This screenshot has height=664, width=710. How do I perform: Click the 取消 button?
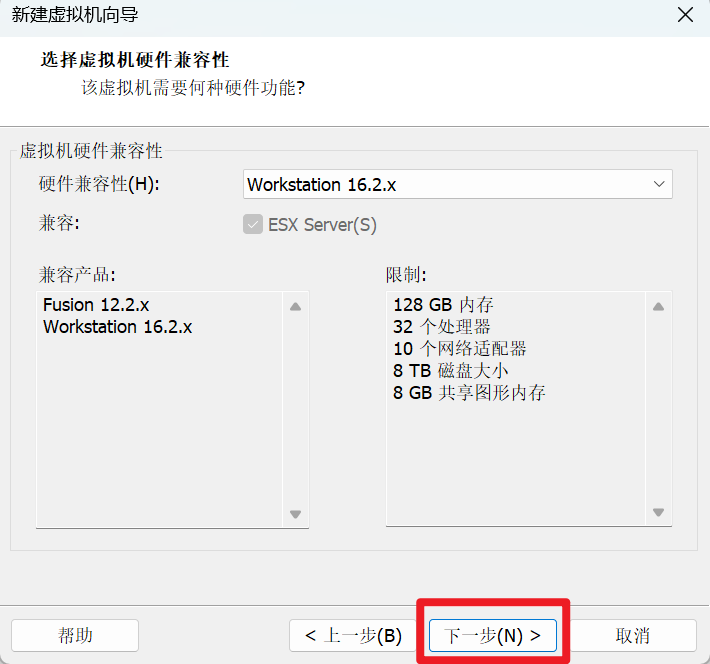(633, 635)
